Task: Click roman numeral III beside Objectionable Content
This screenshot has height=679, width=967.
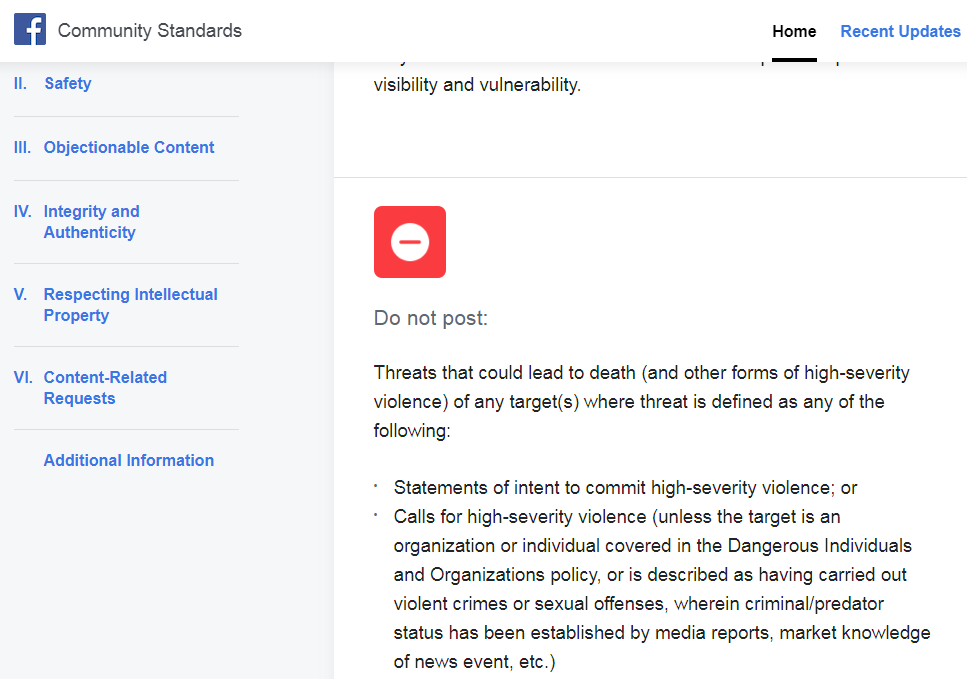Action: click(x=22, y=147)
